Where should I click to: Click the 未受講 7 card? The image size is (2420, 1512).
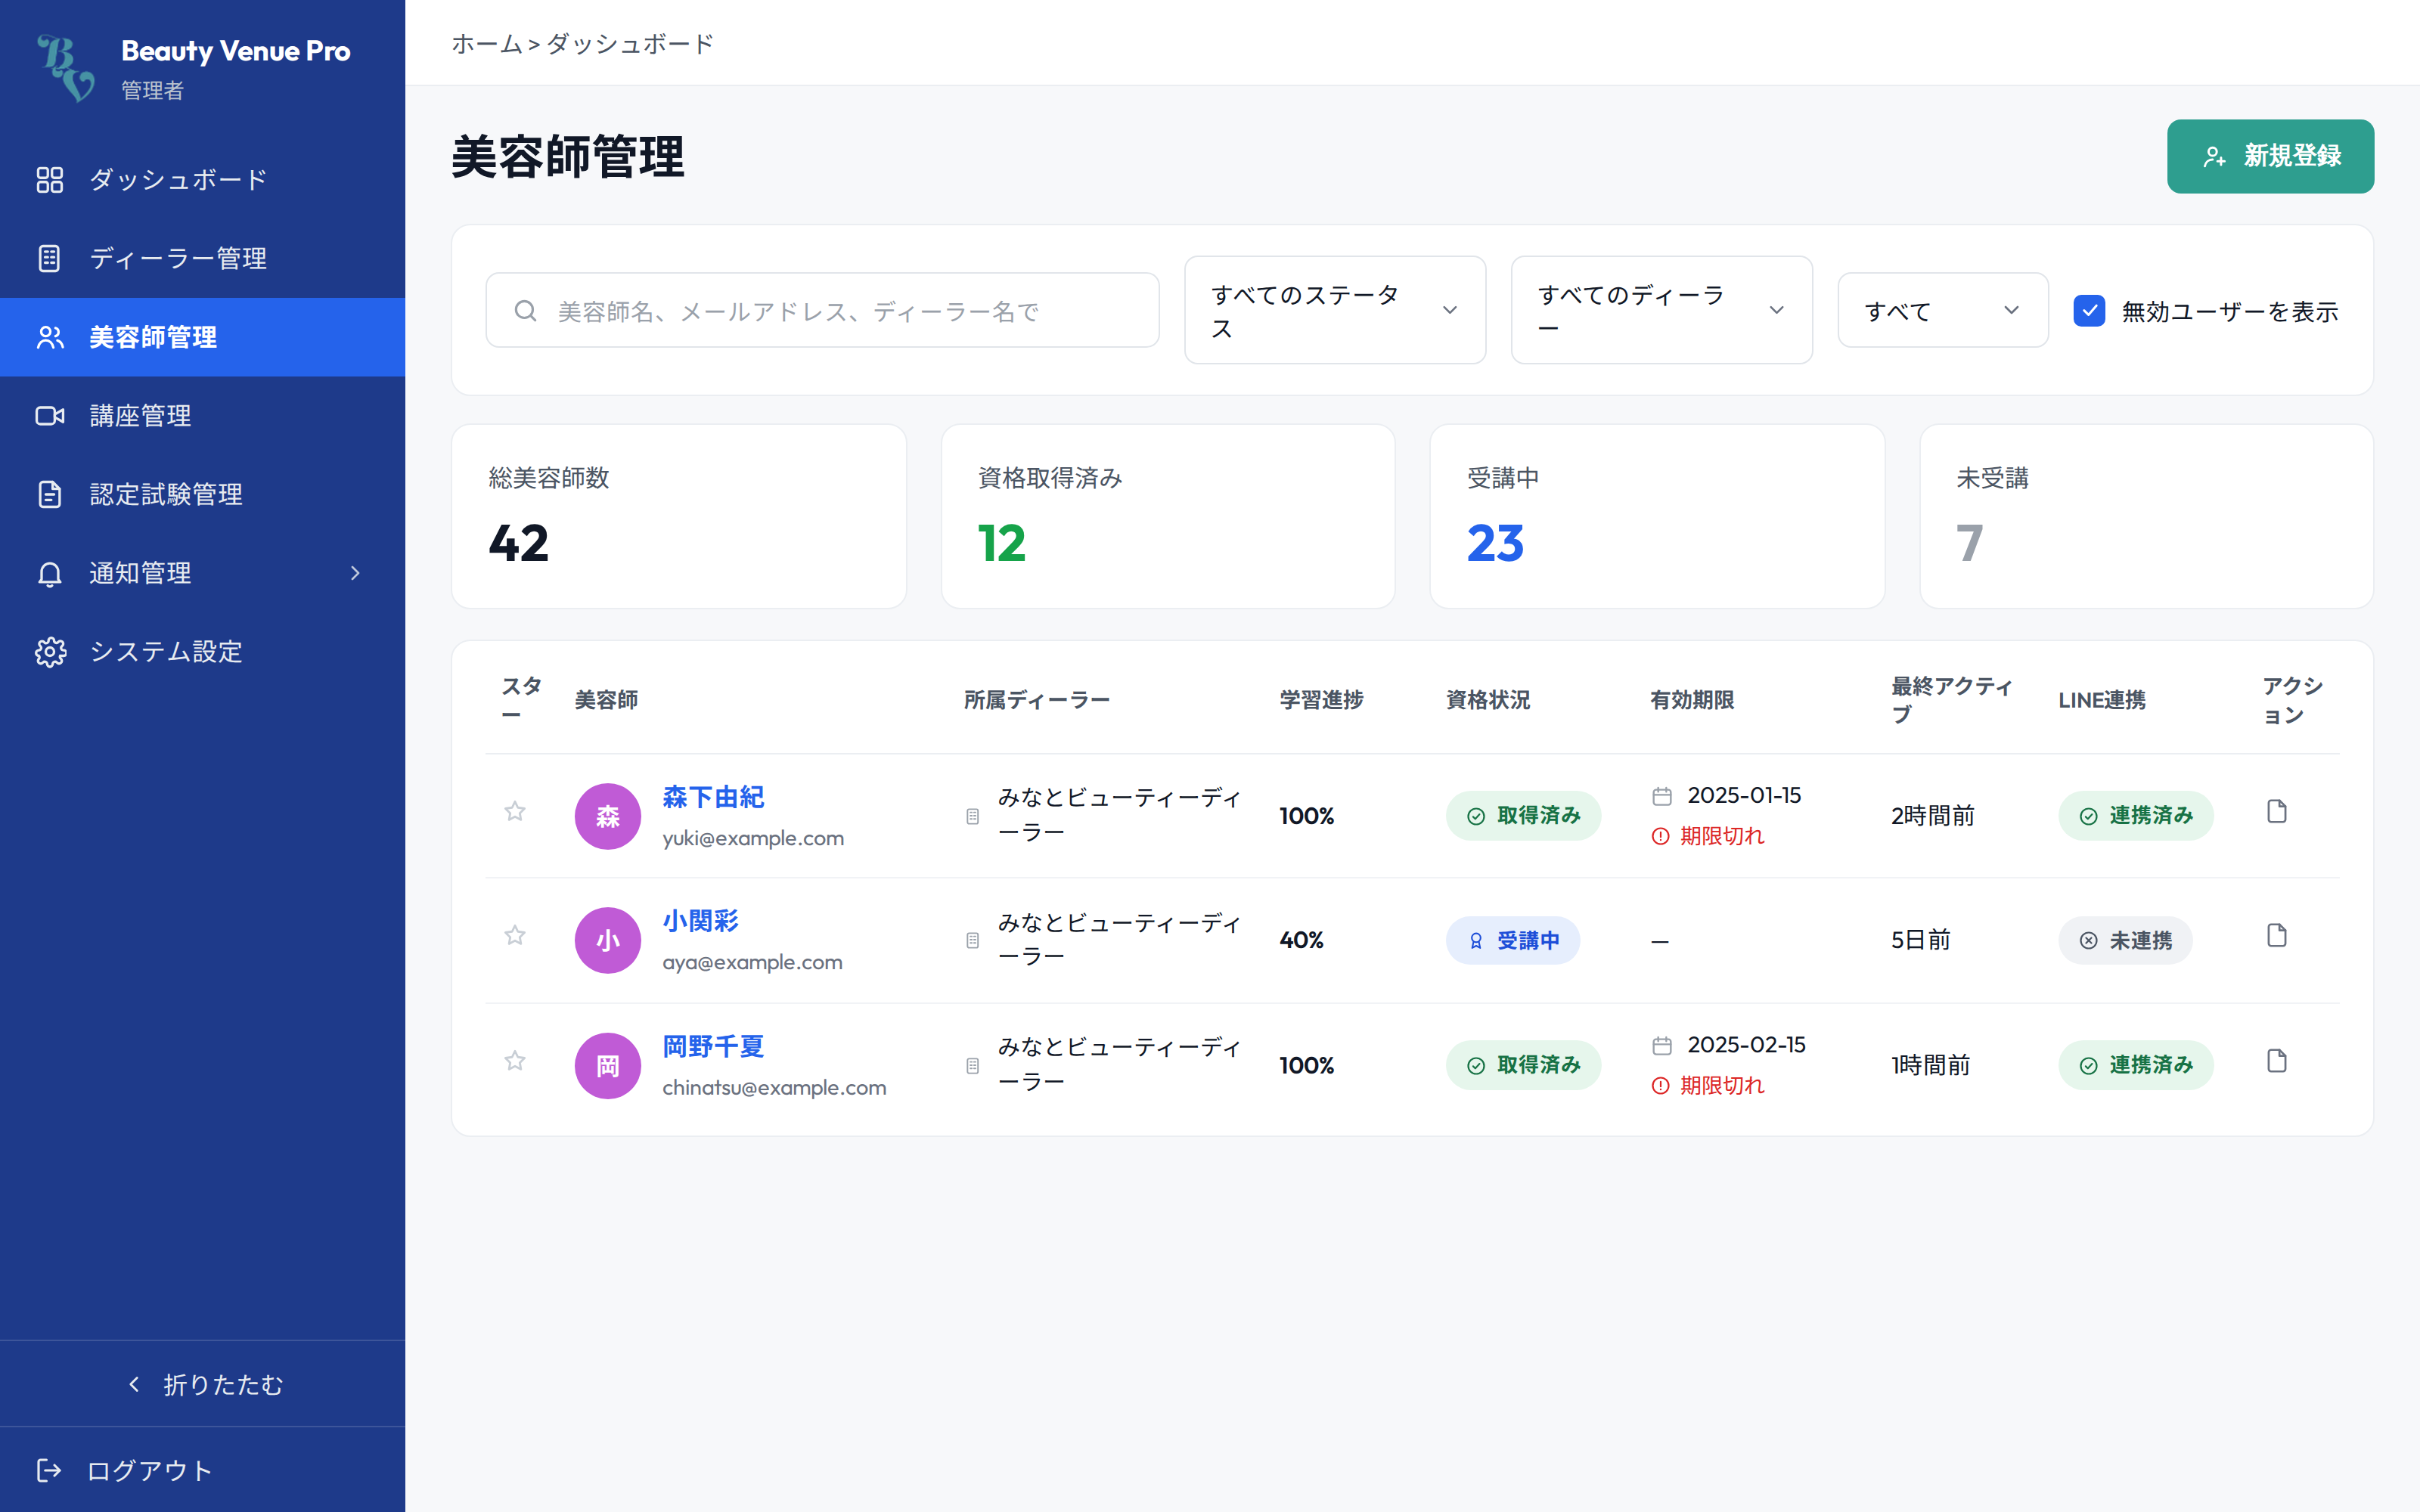pos(2146,516)
